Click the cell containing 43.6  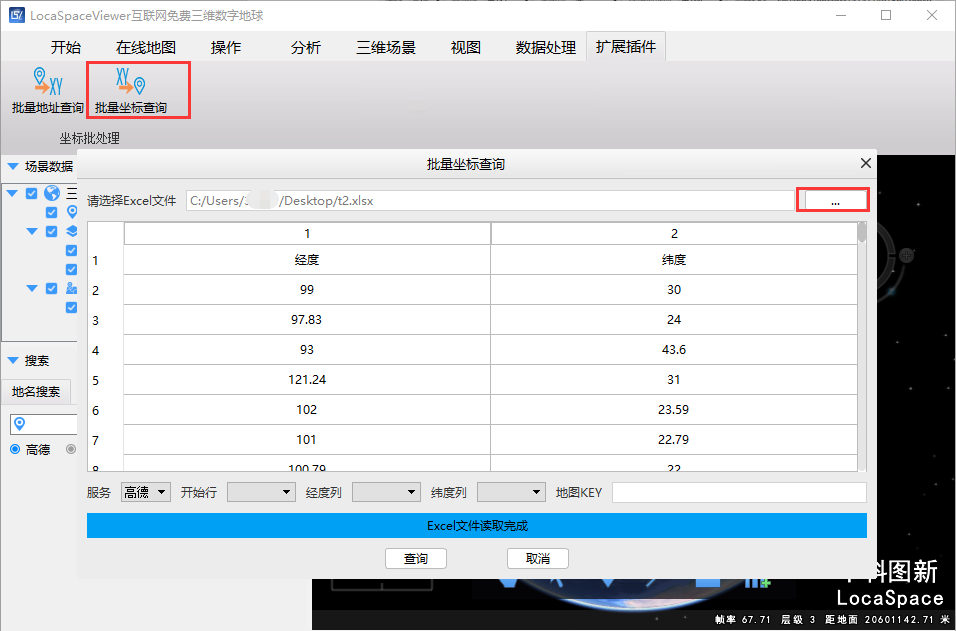click(x=674, y=349)
